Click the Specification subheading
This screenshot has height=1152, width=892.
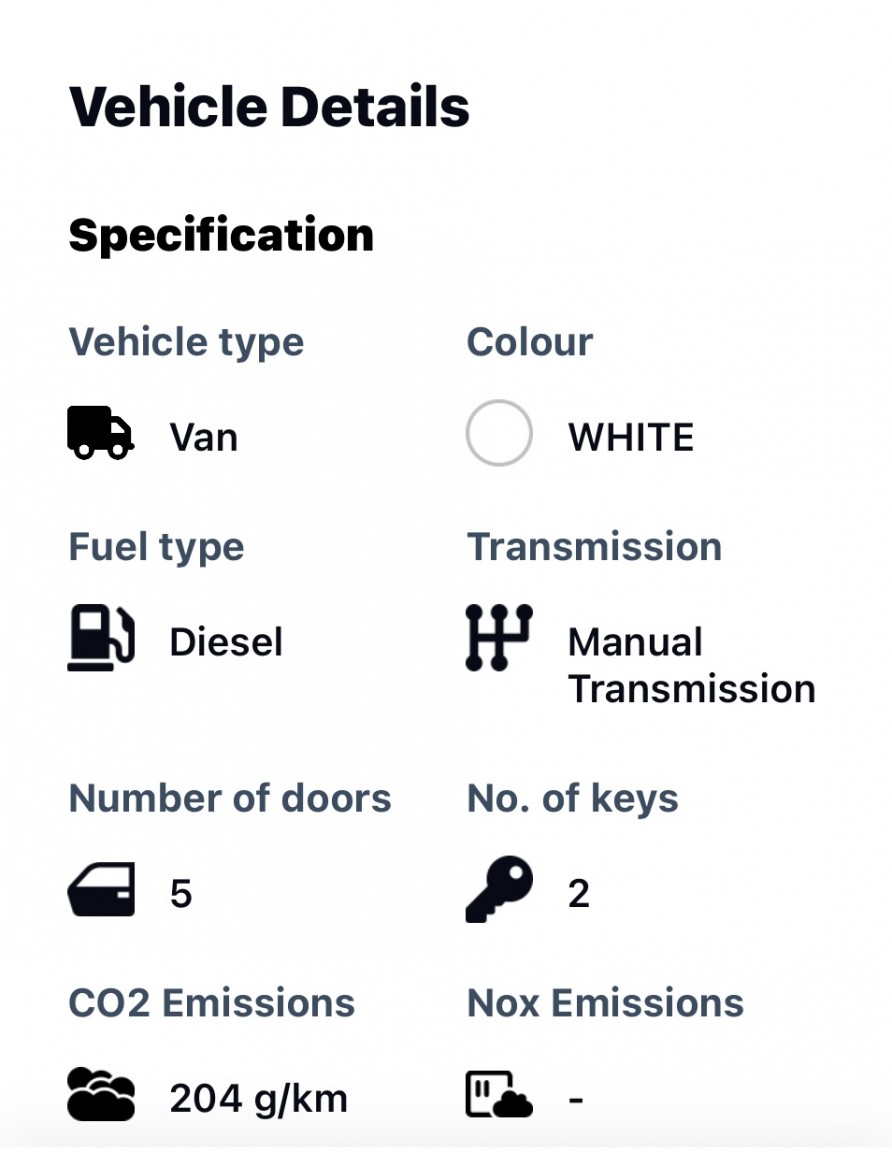(x=221, y=235)
